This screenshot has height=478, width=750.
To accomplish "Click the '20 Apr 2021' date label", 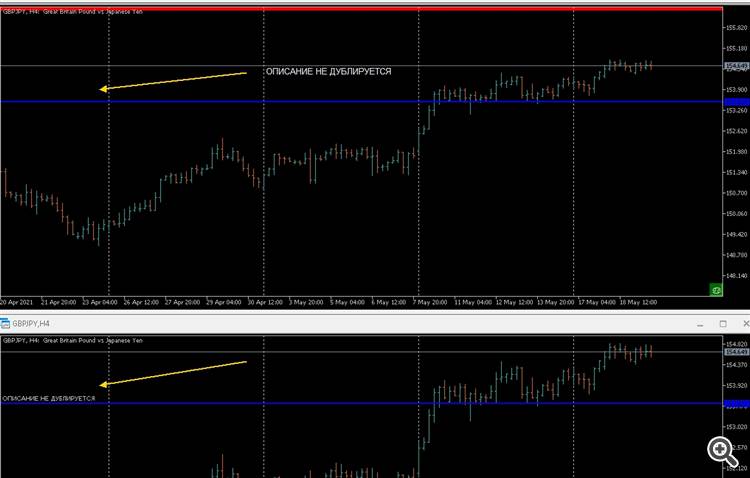I will [x=17, y=302].
